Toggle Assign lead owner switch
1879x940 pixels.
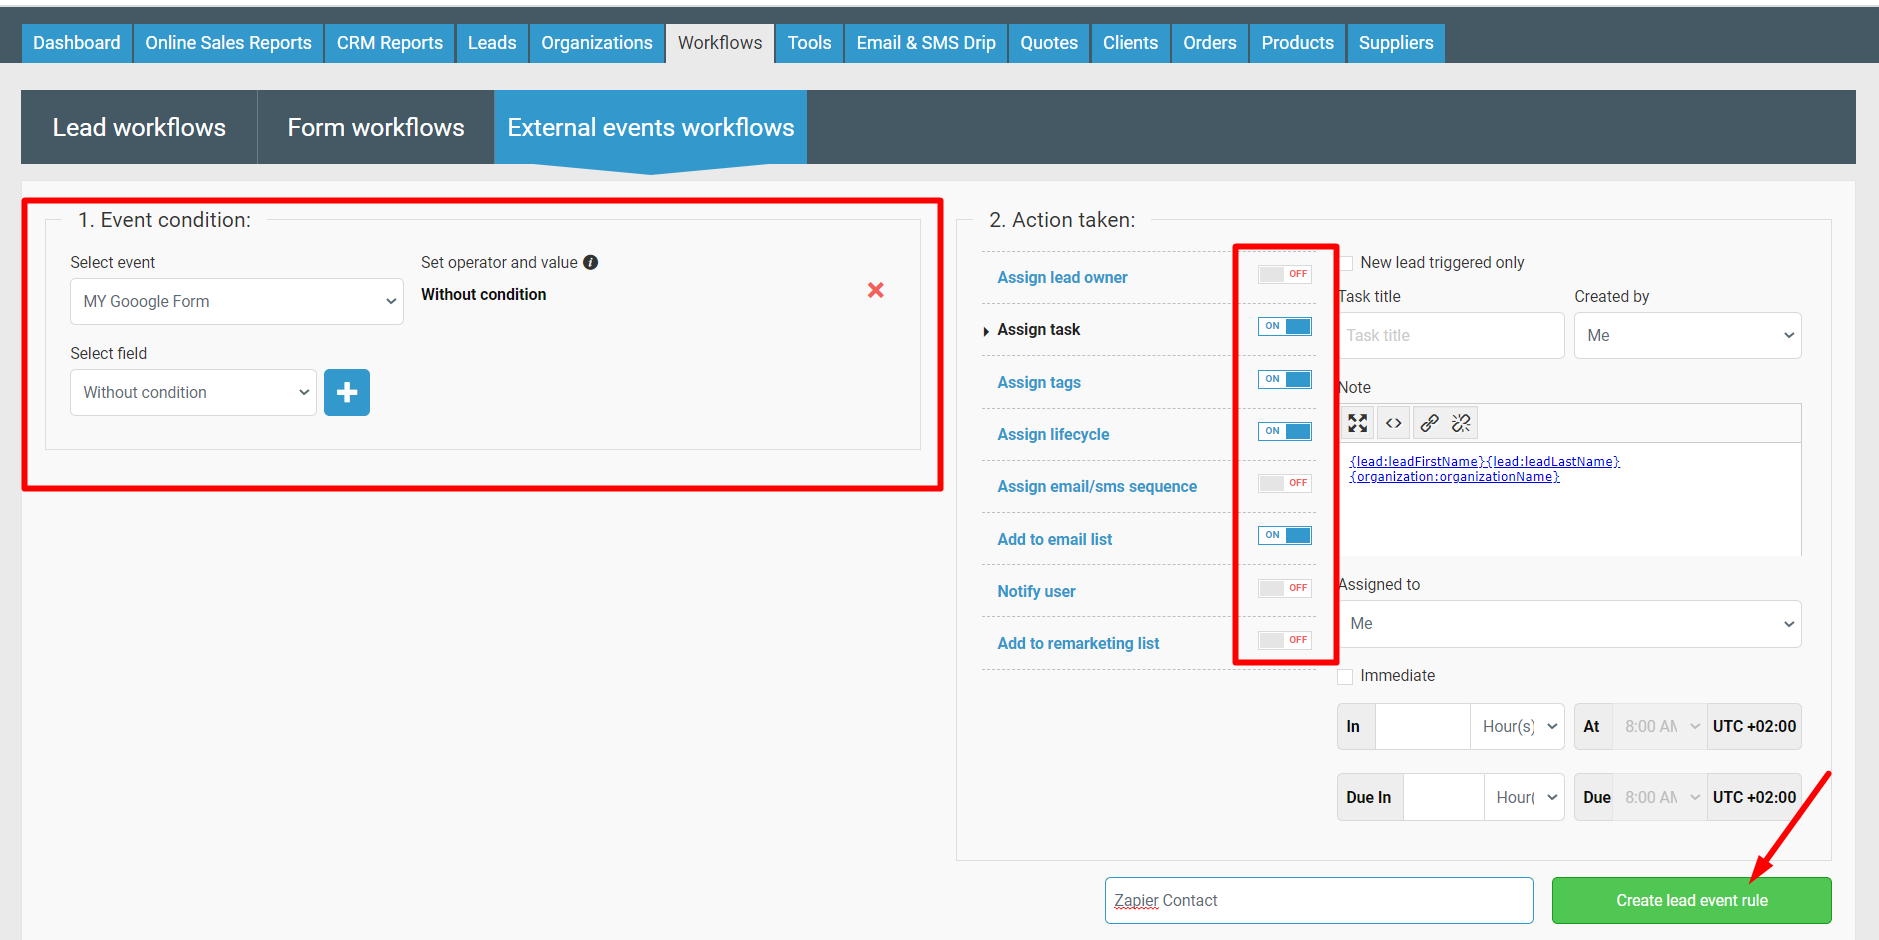(x=1285, y=274)
